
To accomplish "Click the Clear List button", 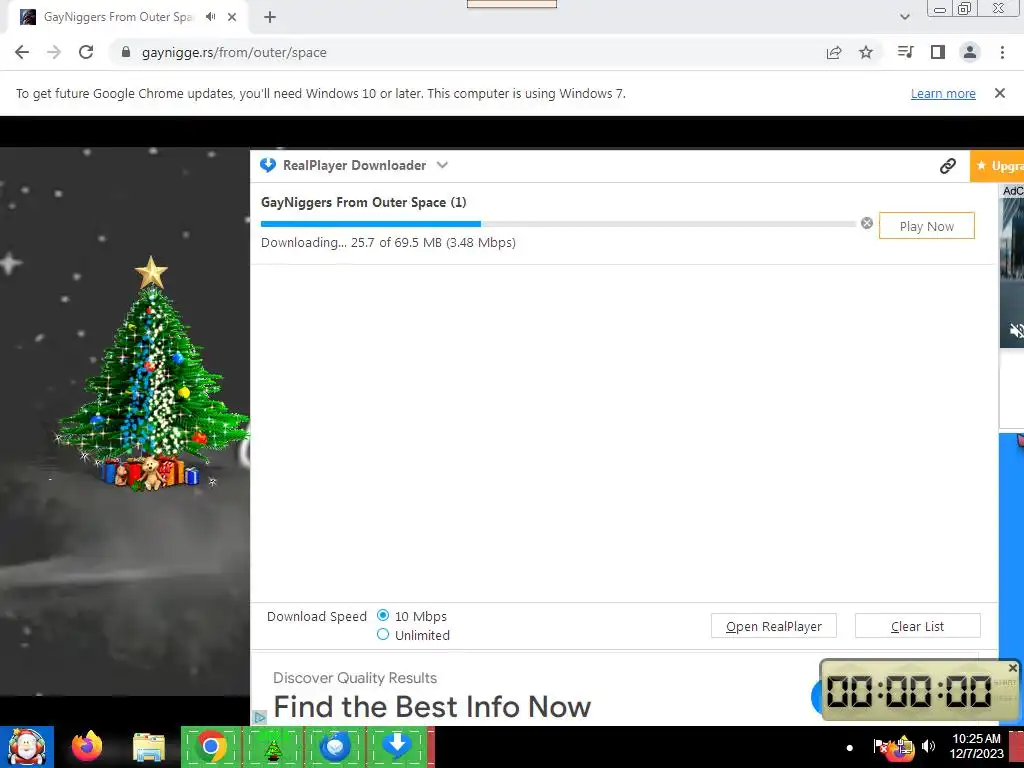I will 918,626.
